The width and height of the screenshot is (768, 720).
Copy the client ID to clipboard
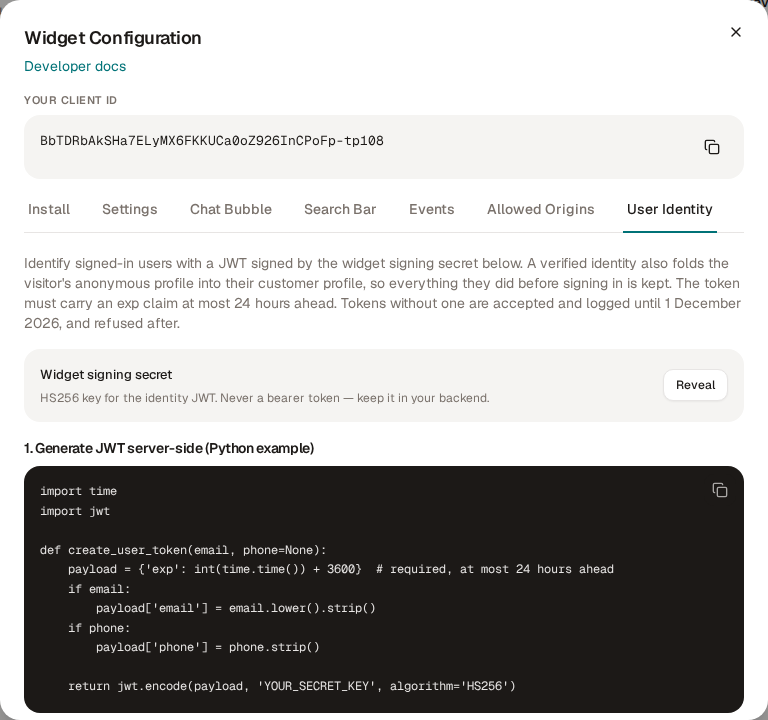click(712, 147)
